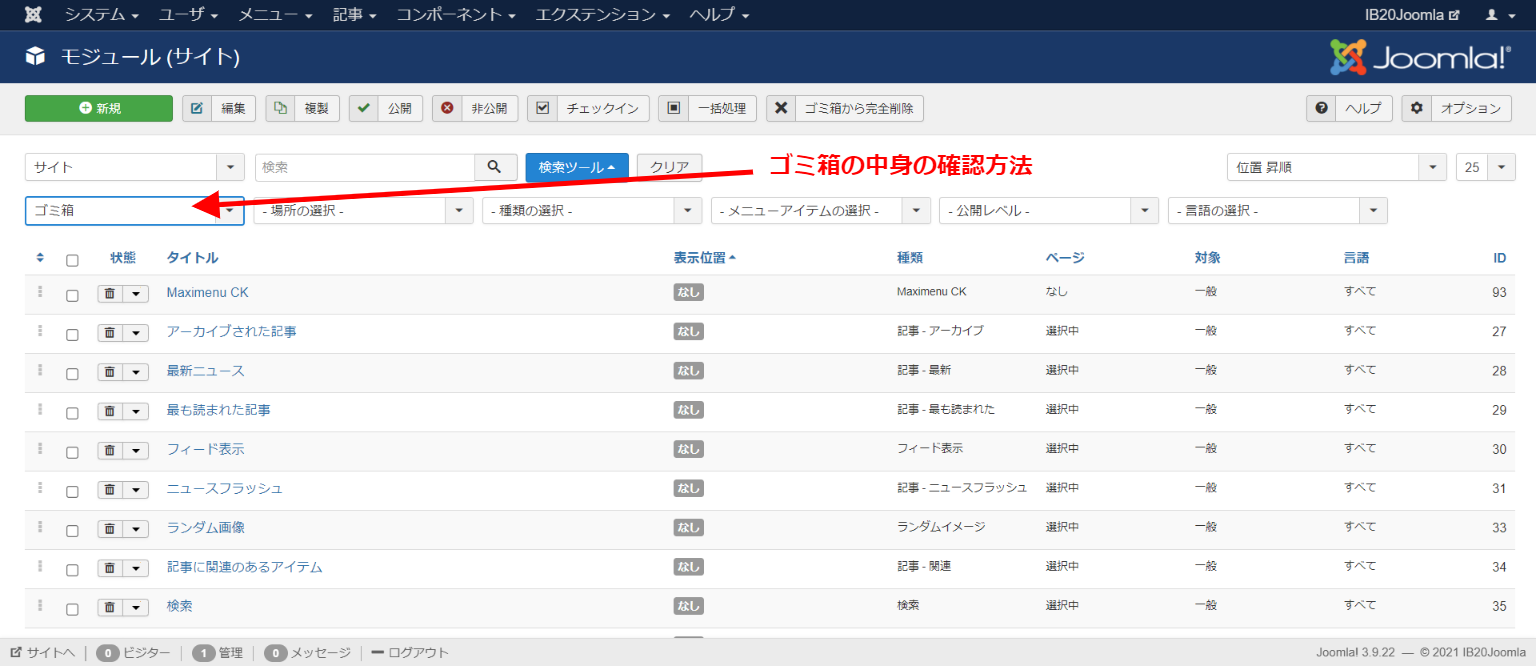
Task: Click the Joomla logo icon in top bar
Action: coord(34,15)
